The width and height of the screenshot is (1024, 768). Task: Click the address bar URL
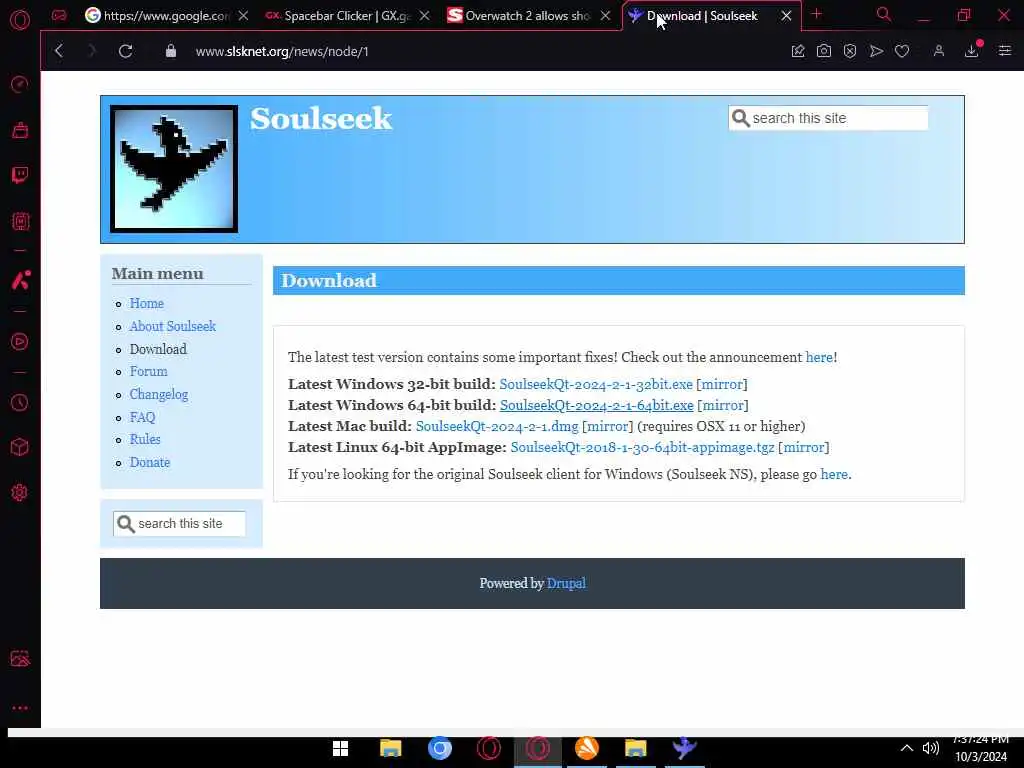282,52
